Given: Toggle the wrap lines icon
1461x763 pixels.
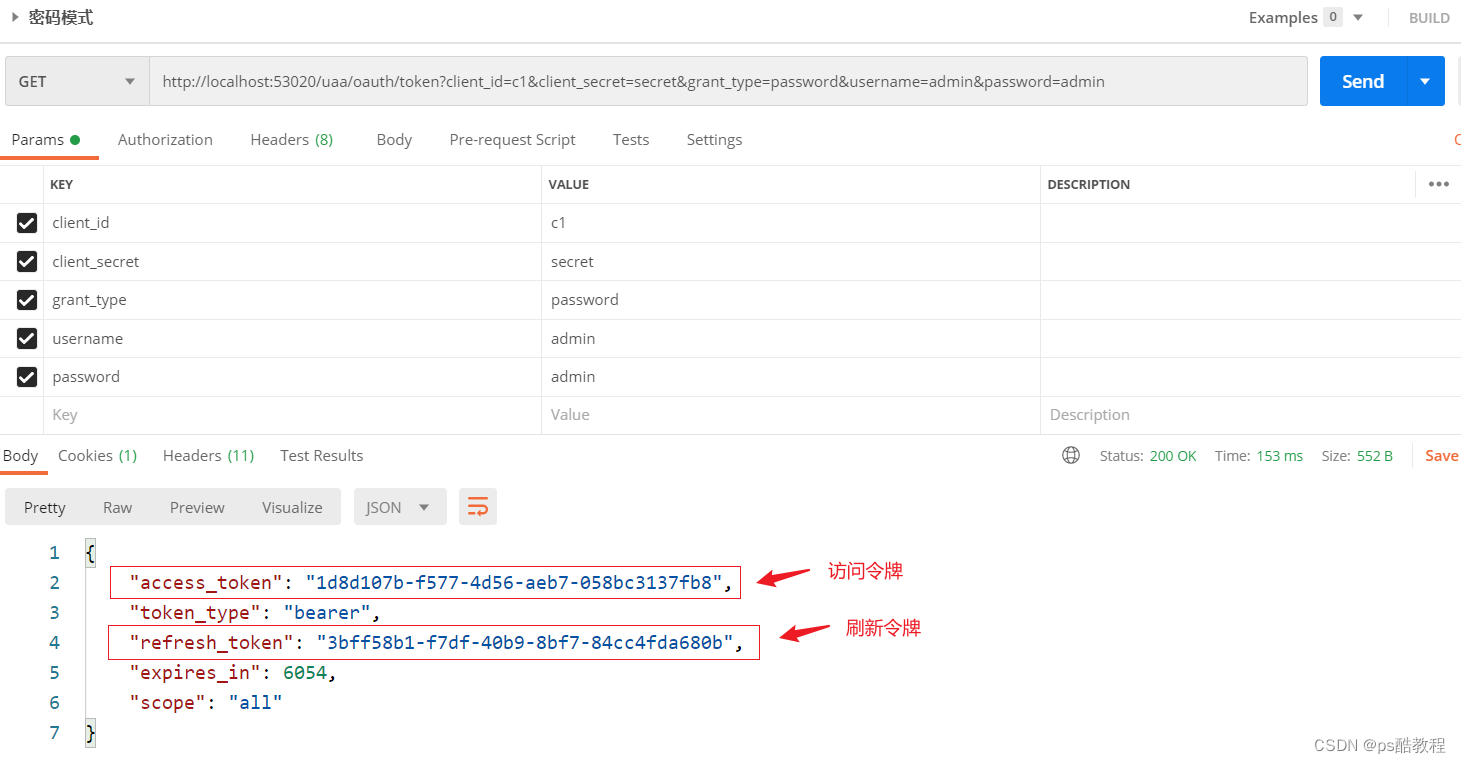Looking at the screenshot, I should pos(478,507).
